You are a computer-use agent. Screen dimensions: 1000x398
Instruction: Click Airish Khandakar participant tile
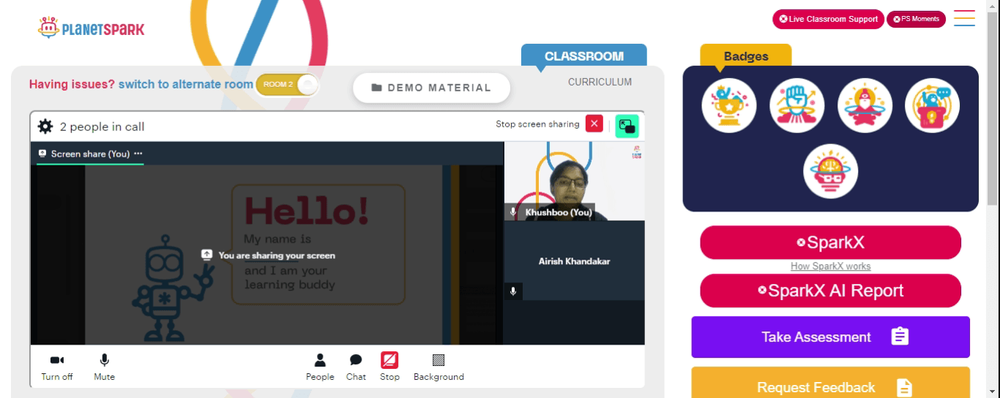574,261
